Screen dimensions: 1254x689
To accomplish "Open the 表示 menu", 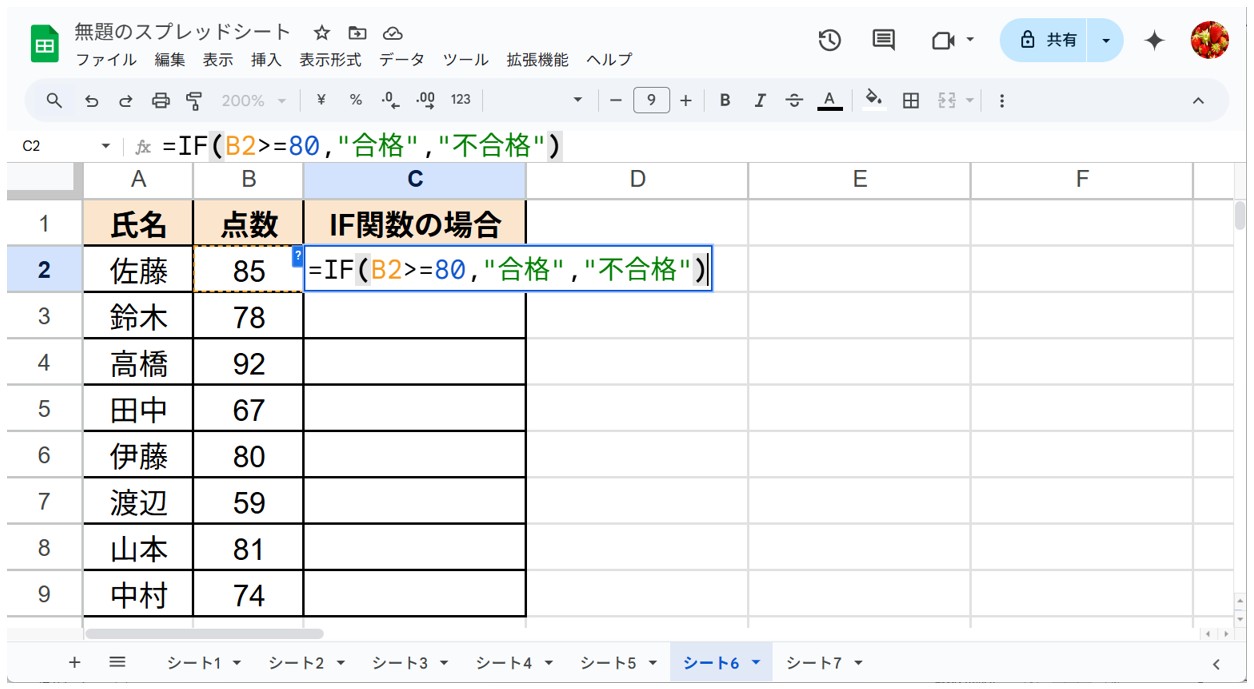I will coord(218,60).
